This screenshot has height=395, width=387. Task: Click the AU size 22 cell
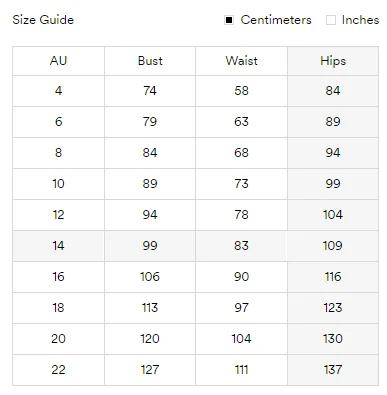coord(58,370)
